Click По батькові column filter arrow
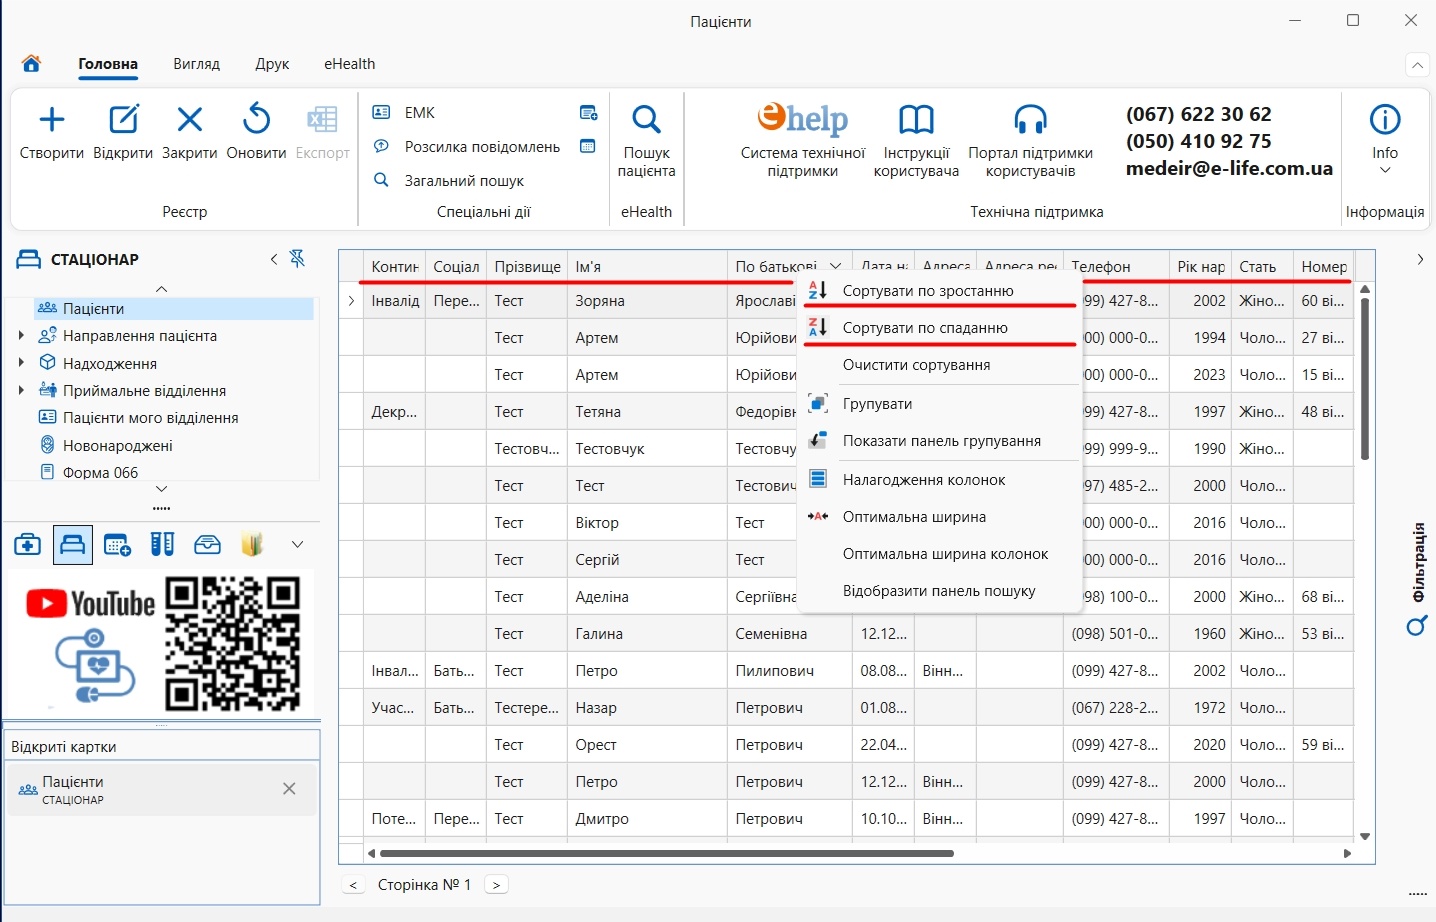1436x922 pixels. pyautogui.click(x=836, y=267)
